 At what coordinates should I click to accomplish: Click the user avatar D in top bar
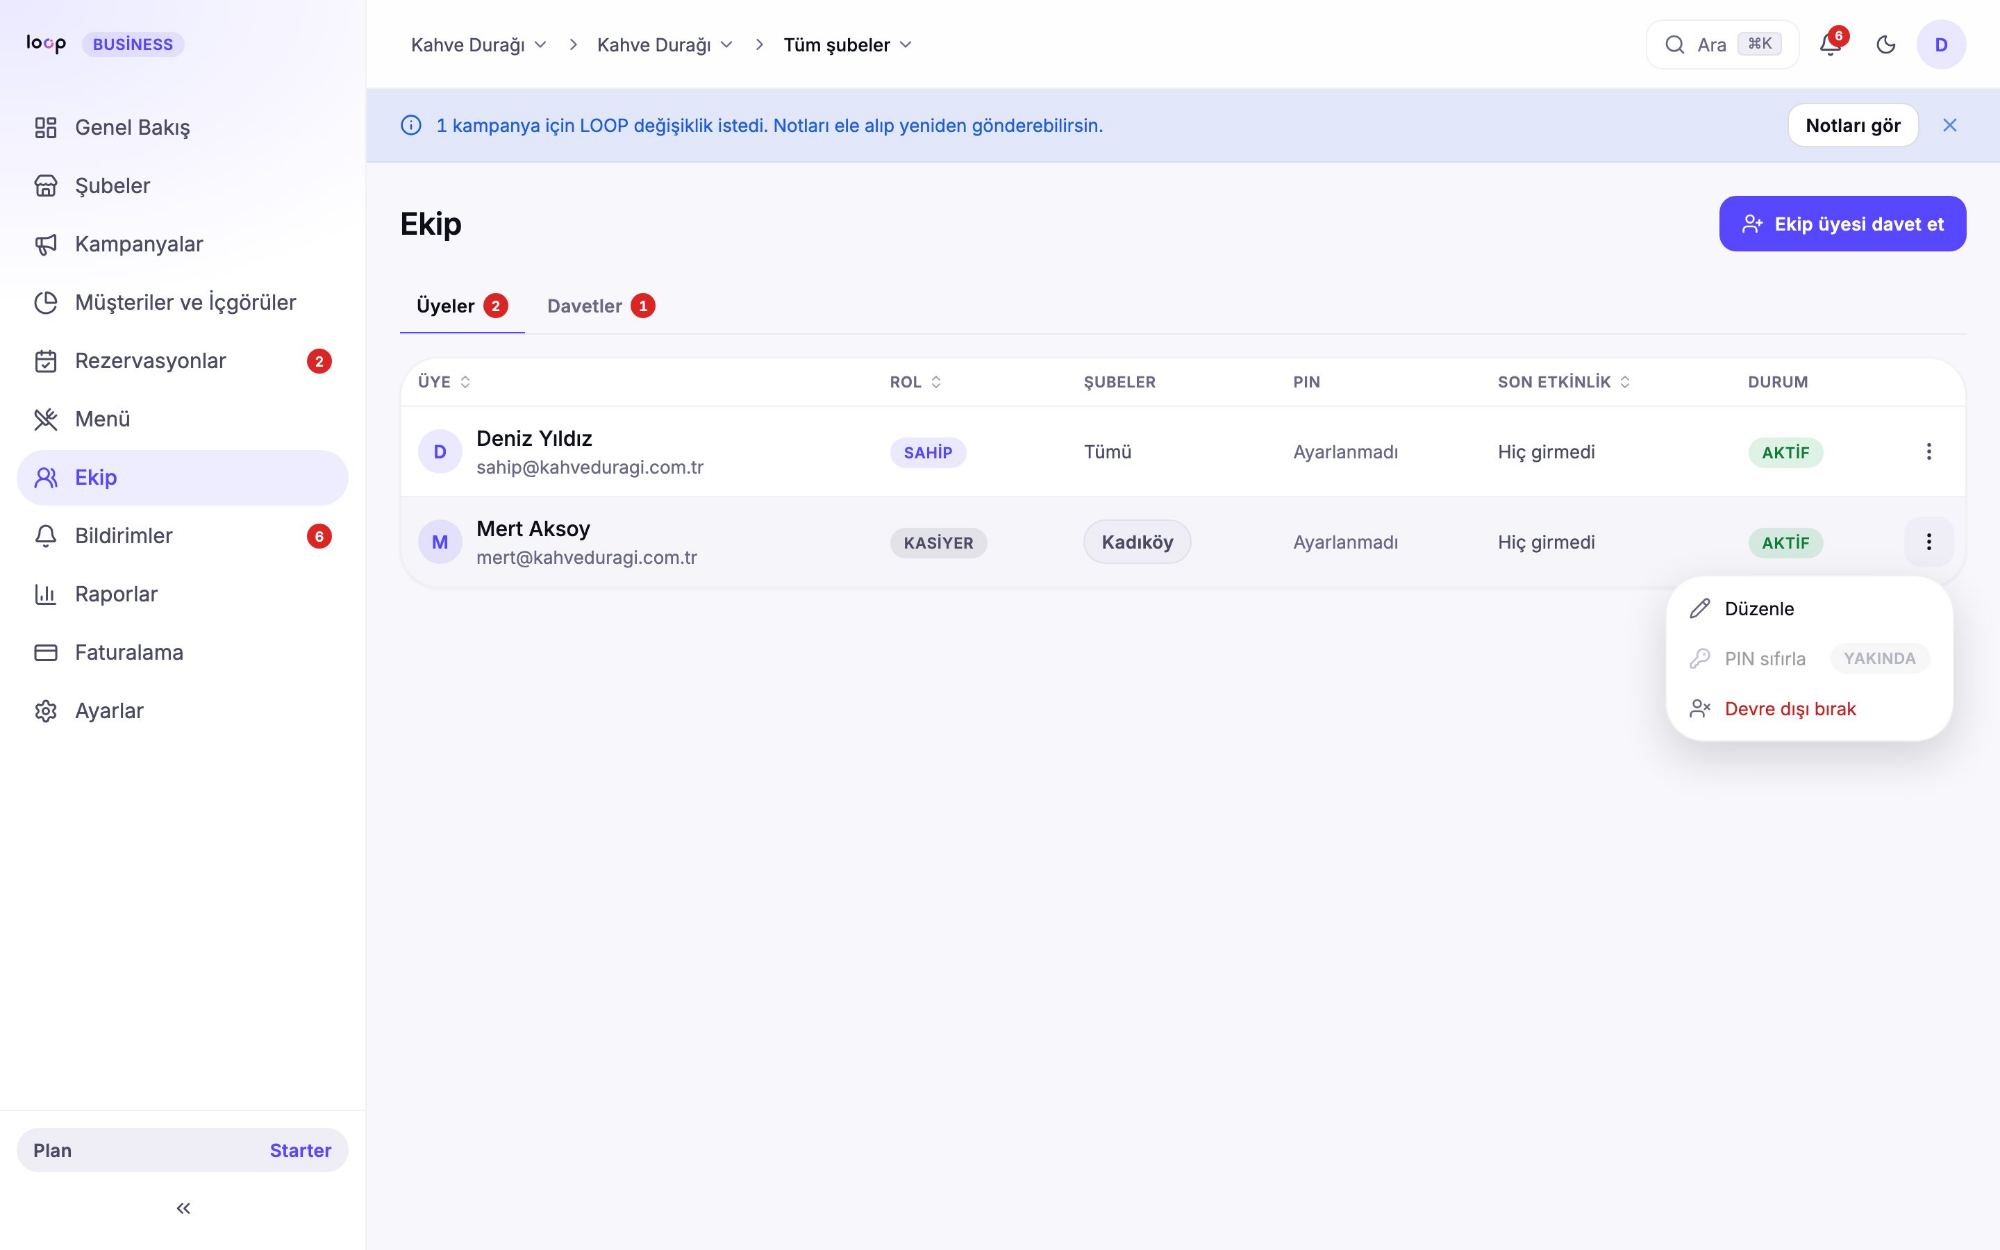point(1941,44)
